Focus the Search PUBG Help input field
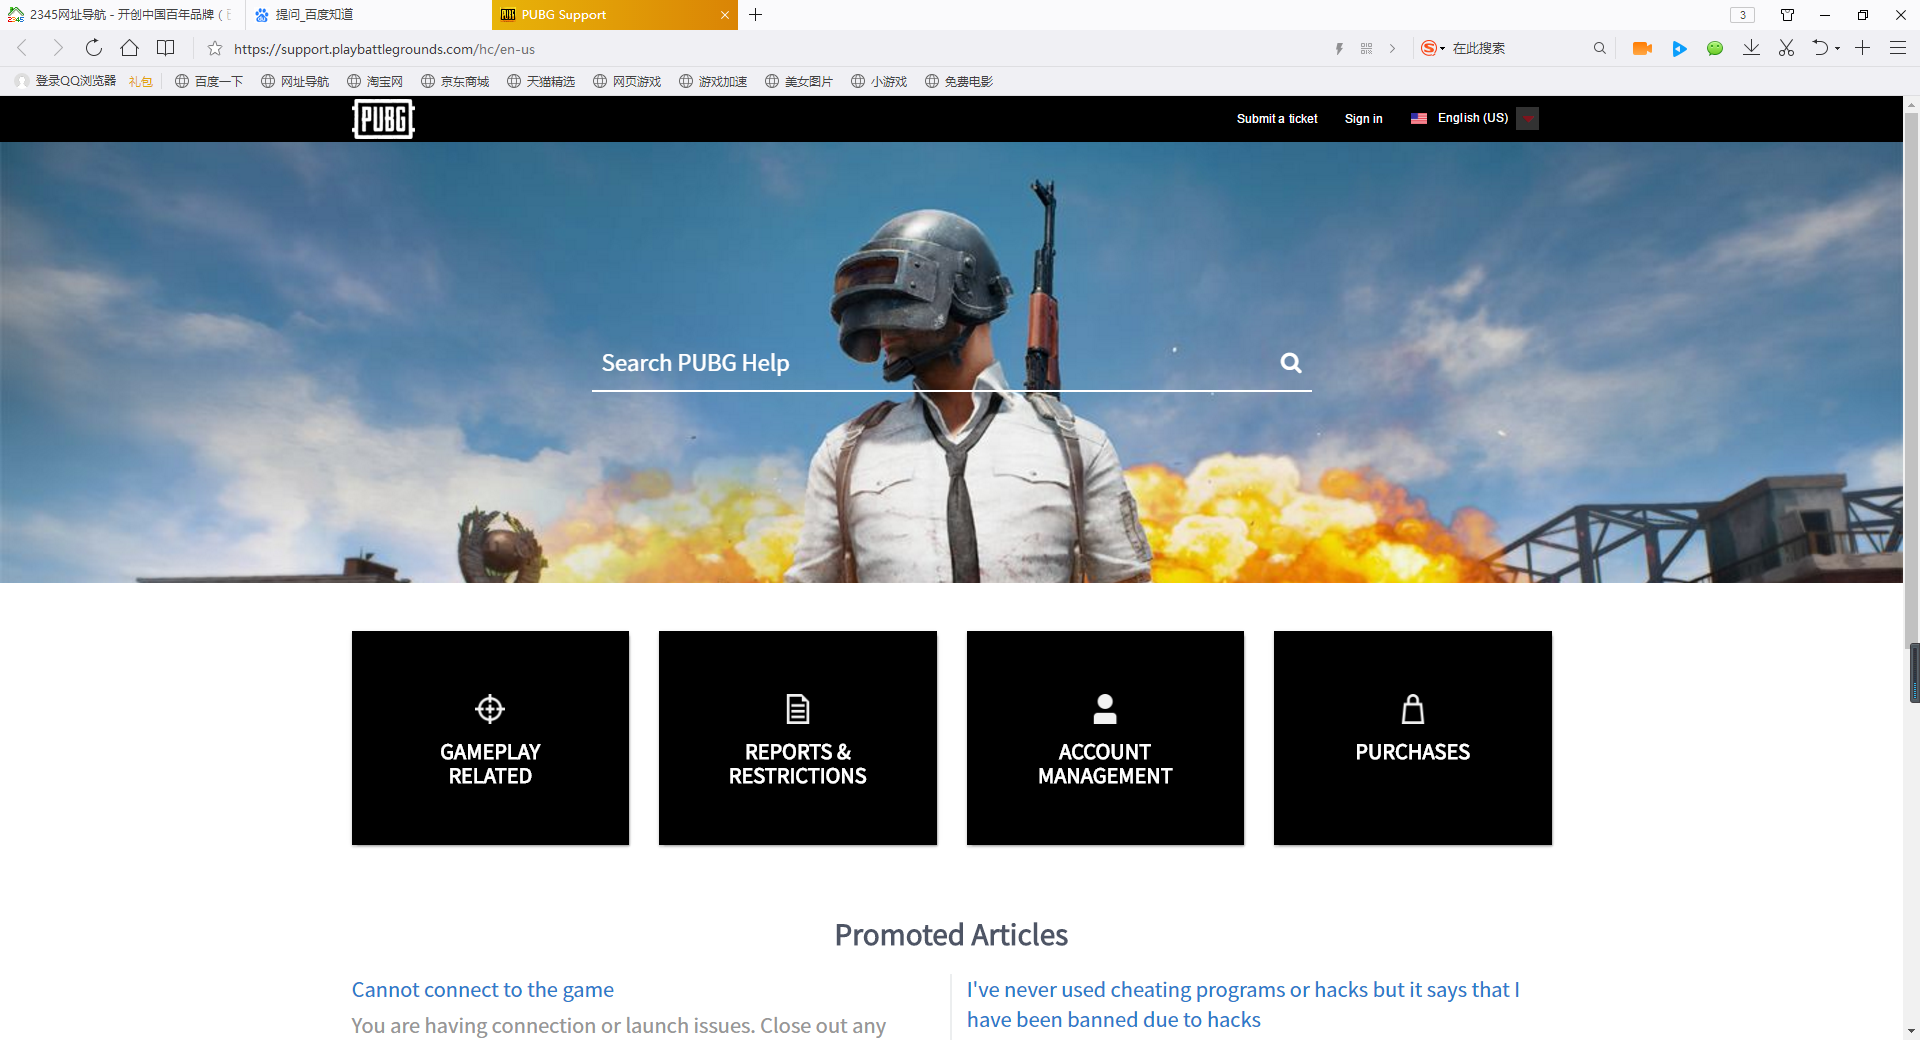The width and height of the screenshot is (1920, 1040). 930,363
